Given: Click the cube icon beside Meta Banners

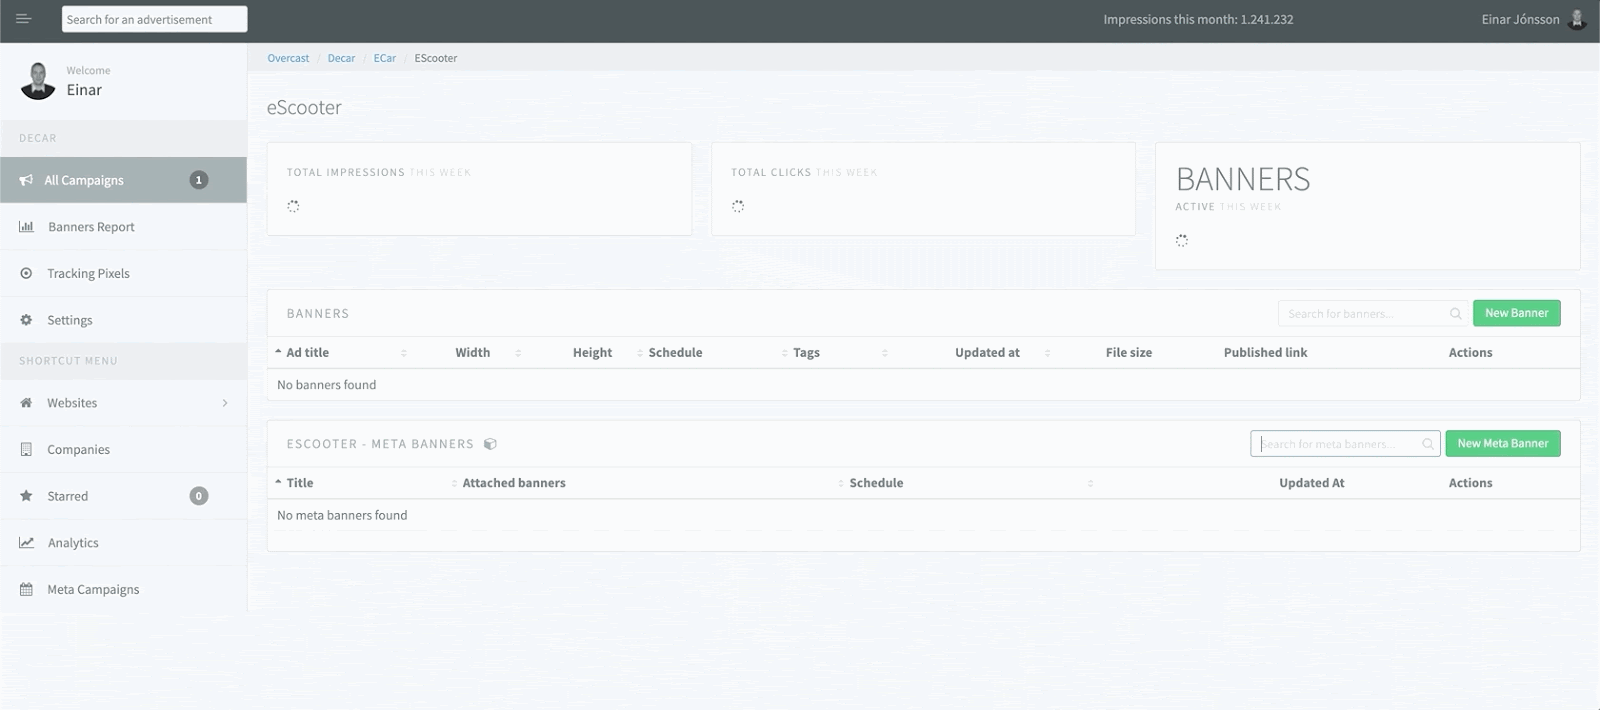Looking at the screenshot, I should [x=490, y=444].
